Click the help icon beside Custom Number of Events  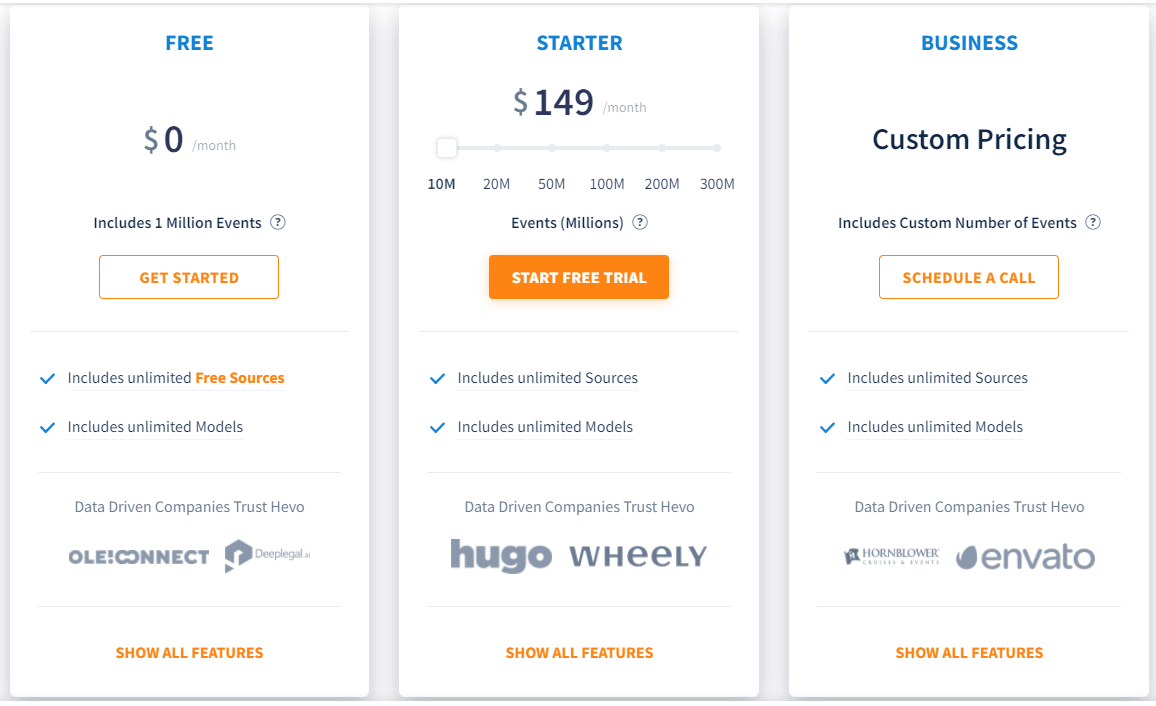click(x=1095, y=222)
